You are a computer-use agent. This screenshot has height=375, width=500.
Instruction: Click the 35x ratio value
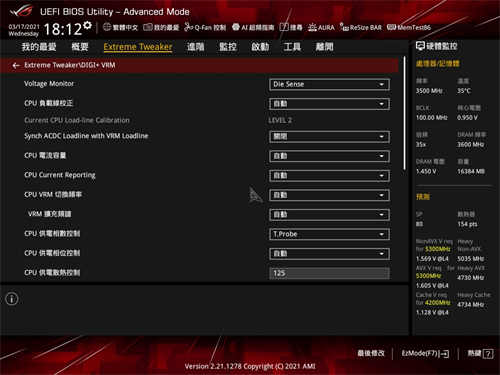(421, 144)
